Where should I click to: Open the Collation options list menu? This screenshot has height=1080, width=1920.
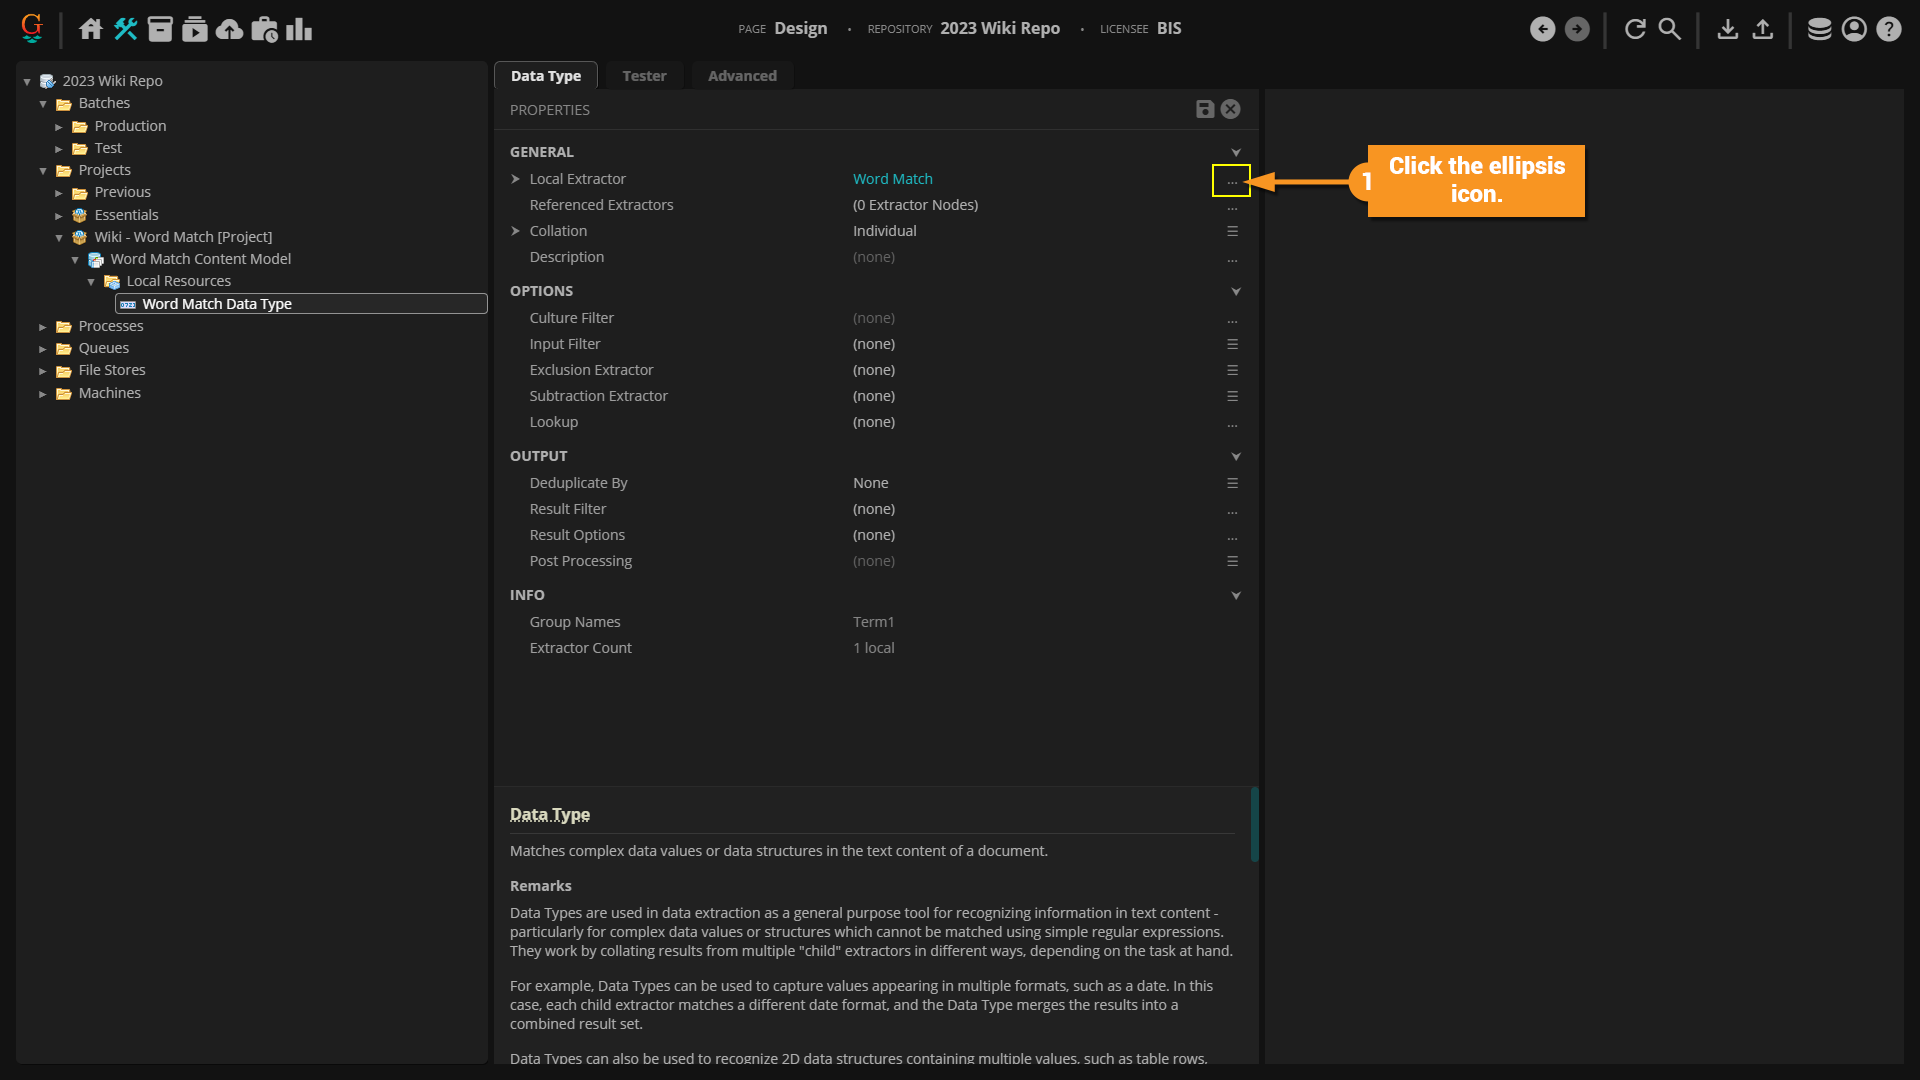point(1232,231)
